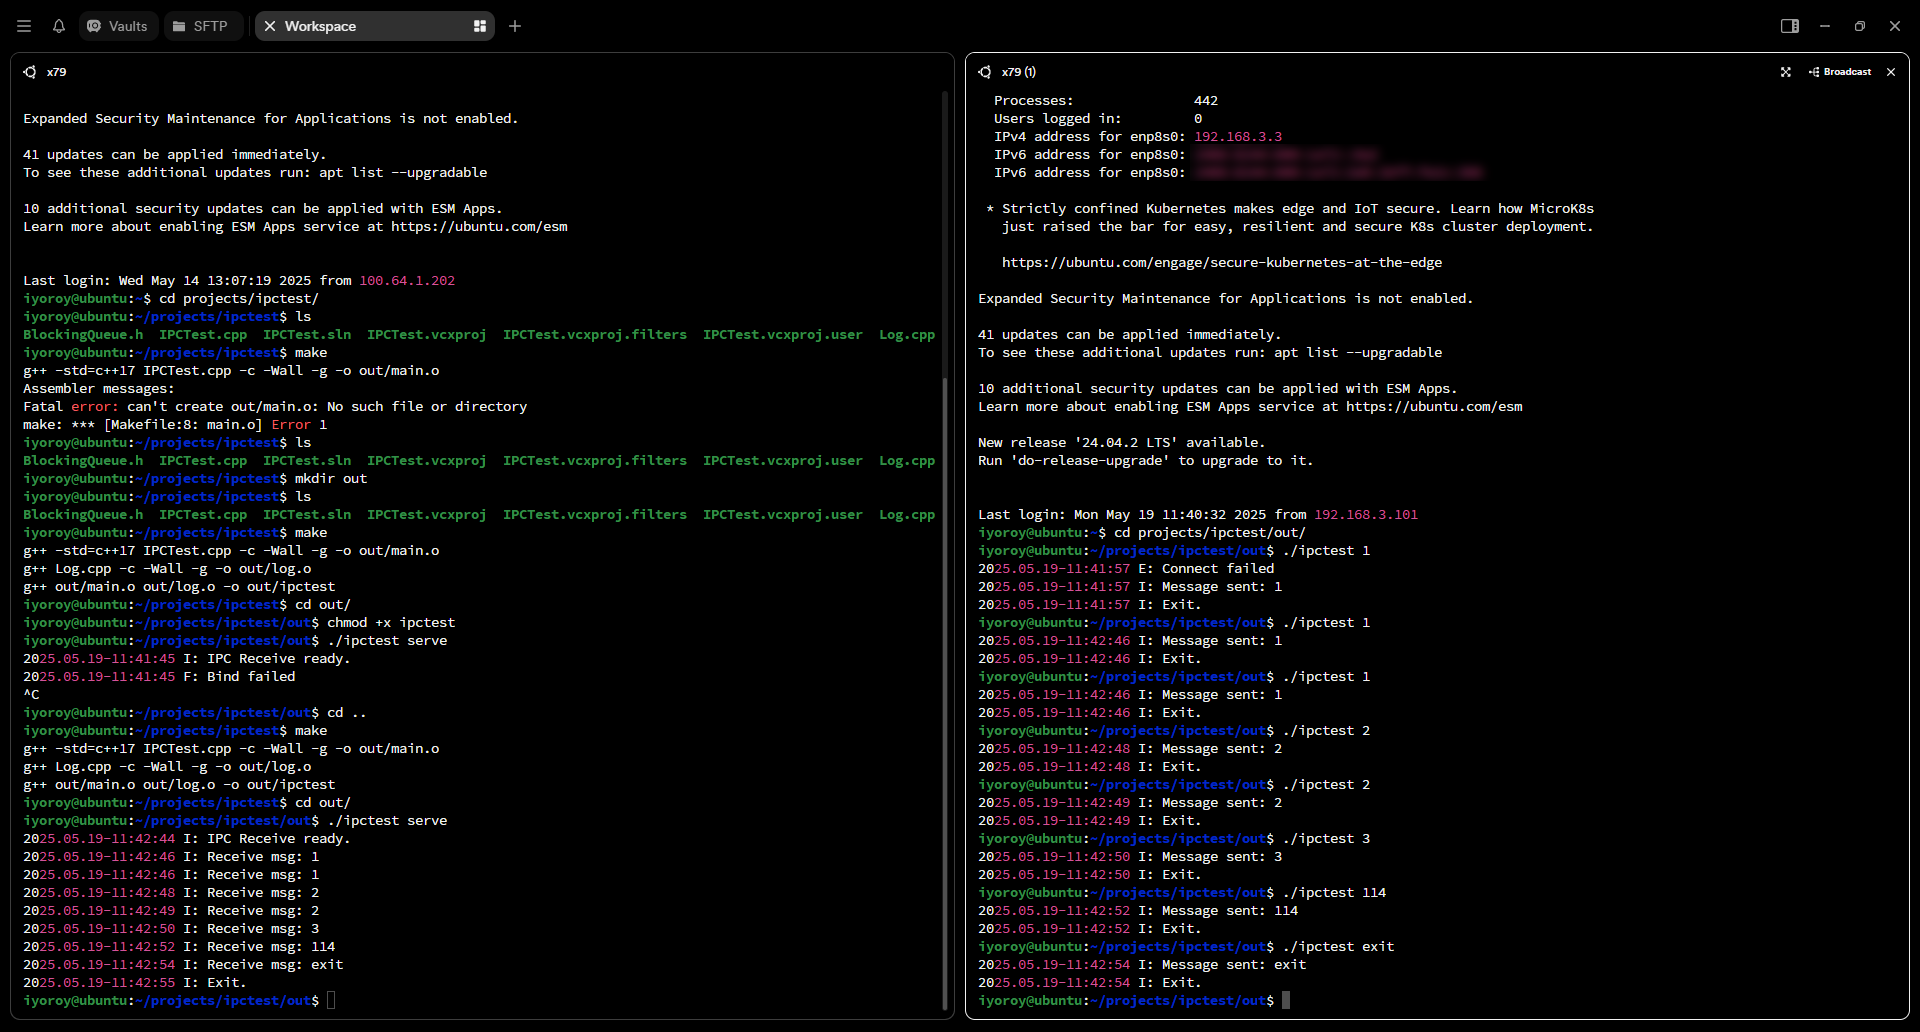Select the Workspace tab
1920x1032 pixels.
(375, 26)
